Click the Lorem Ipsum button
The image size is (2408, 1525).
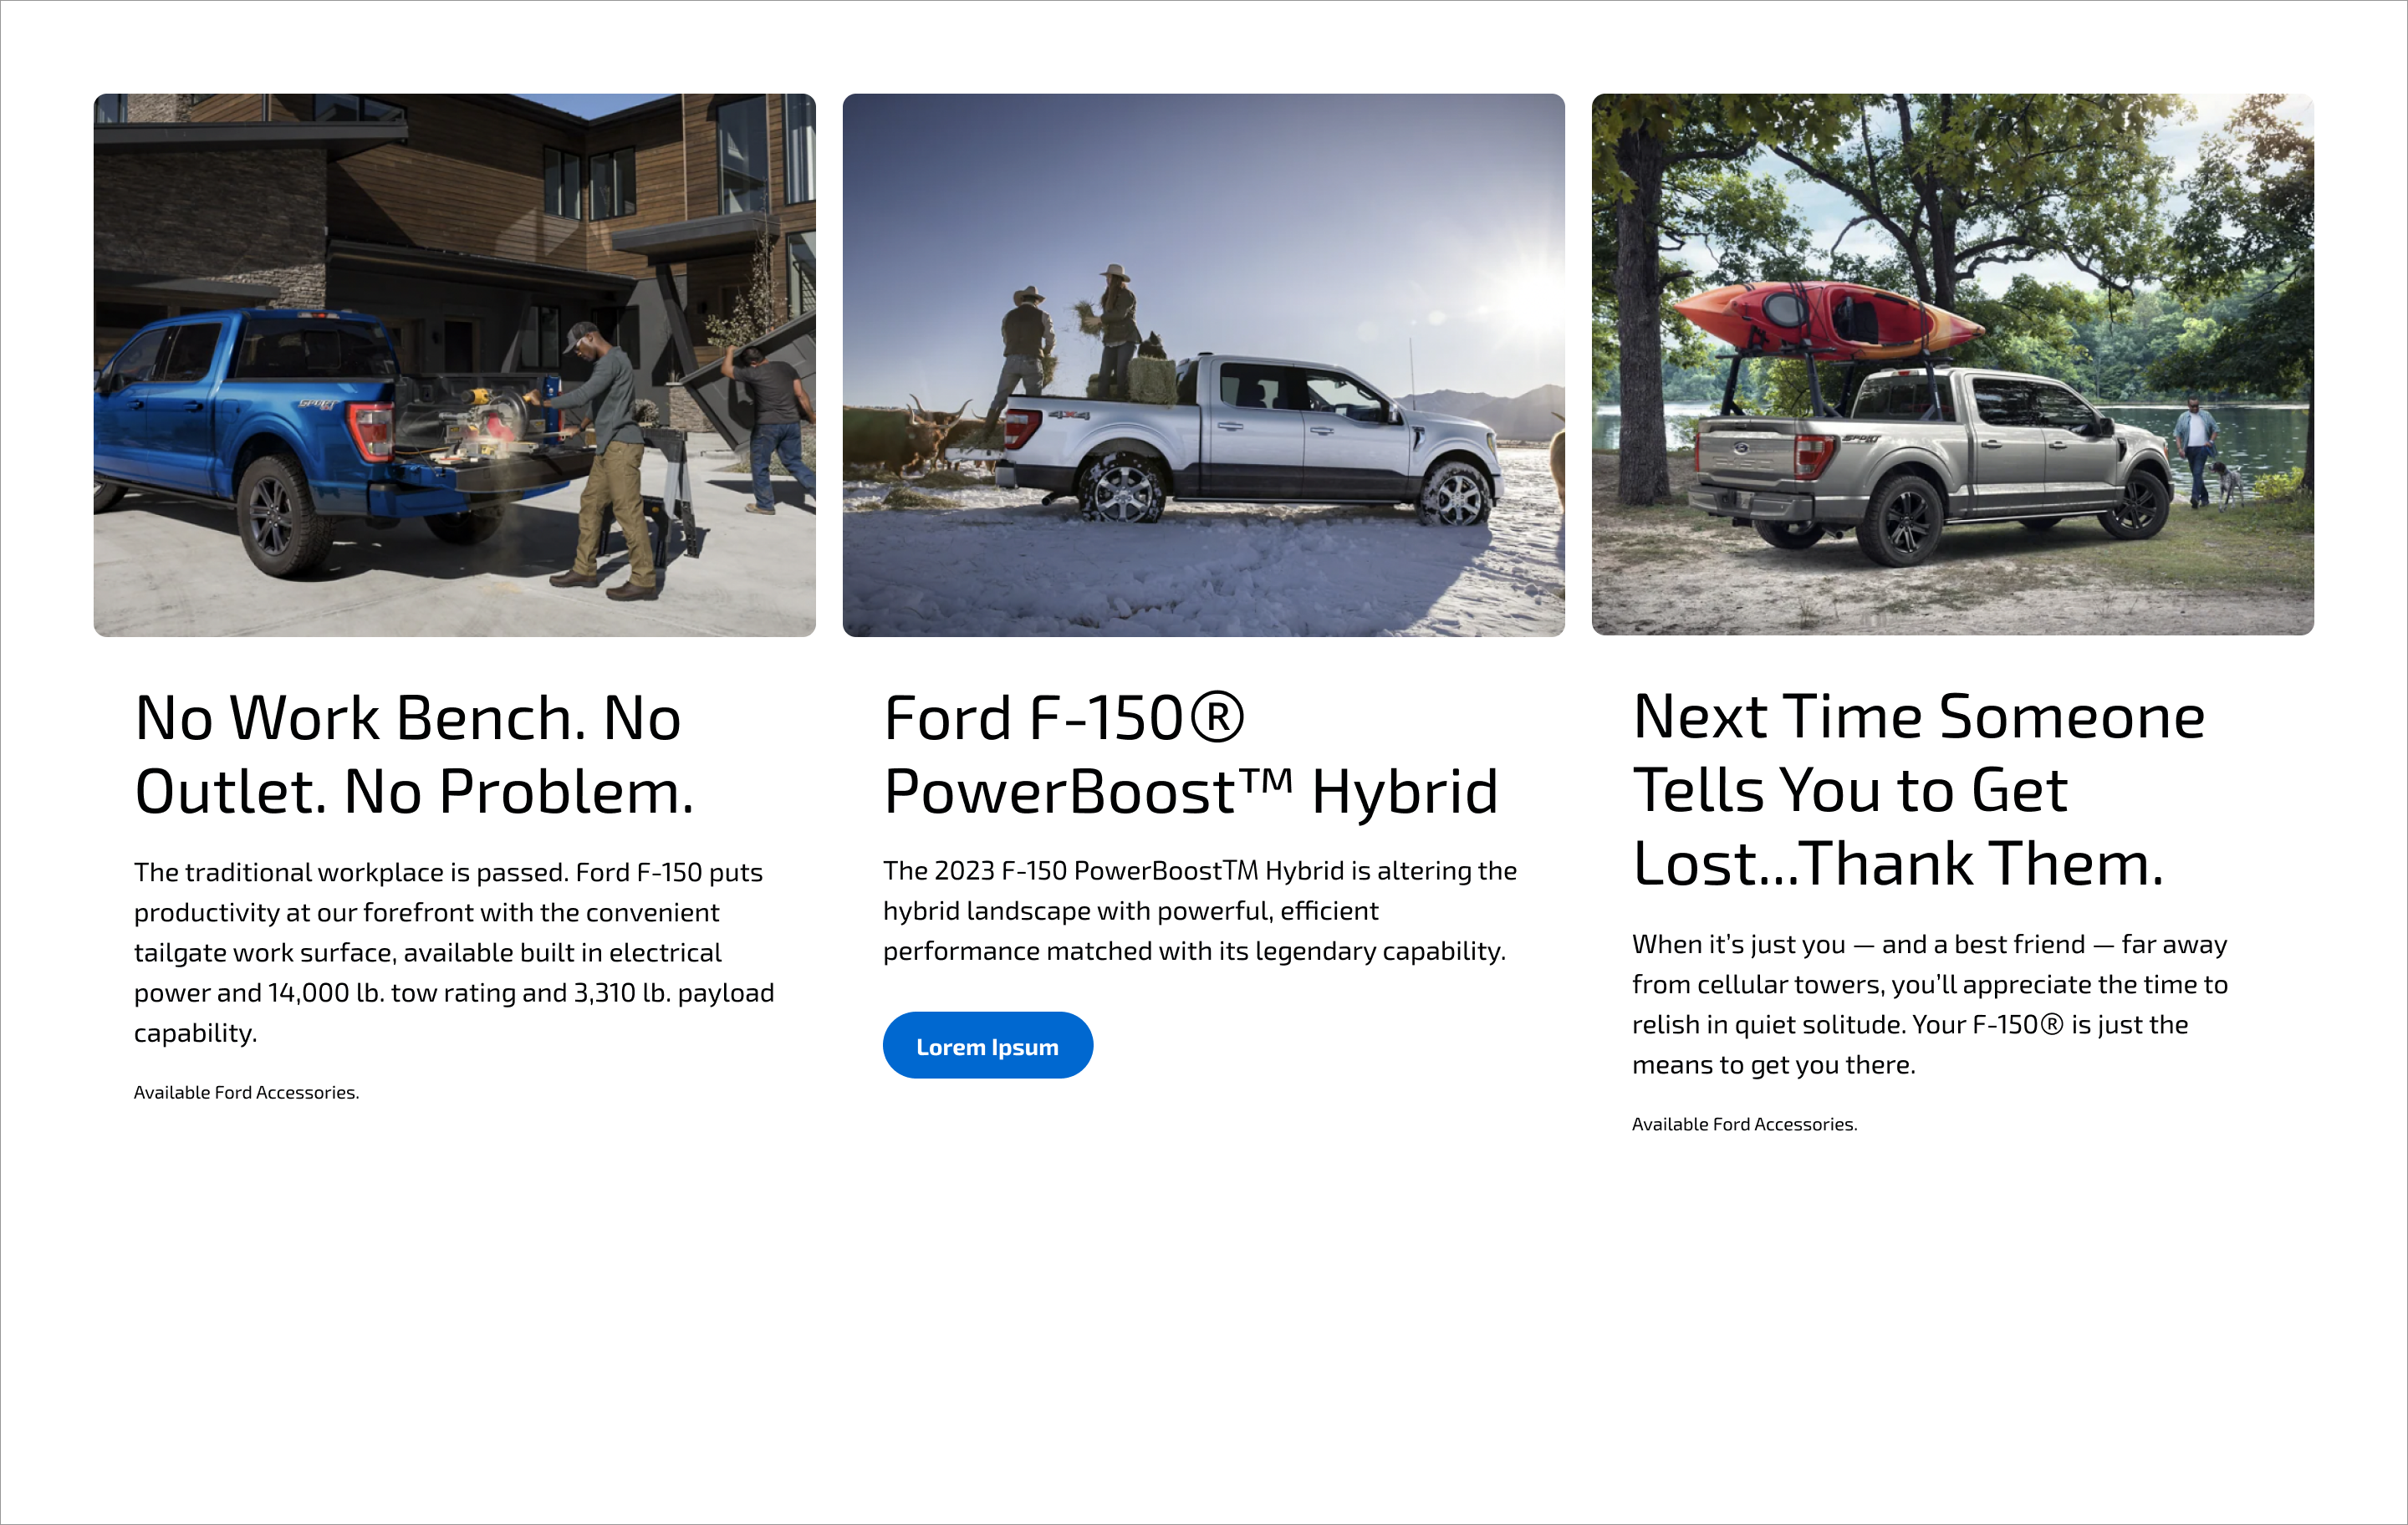click(987, 1045)
